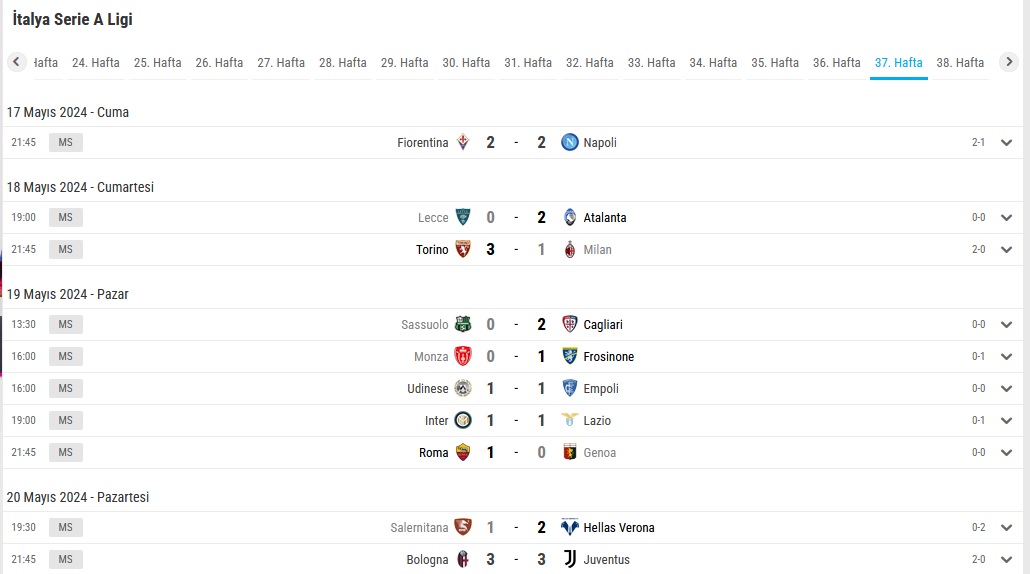Expand the Torino vs Milan match row
This screenshot has width=1030, height=574.
[x=1006, y=250]
